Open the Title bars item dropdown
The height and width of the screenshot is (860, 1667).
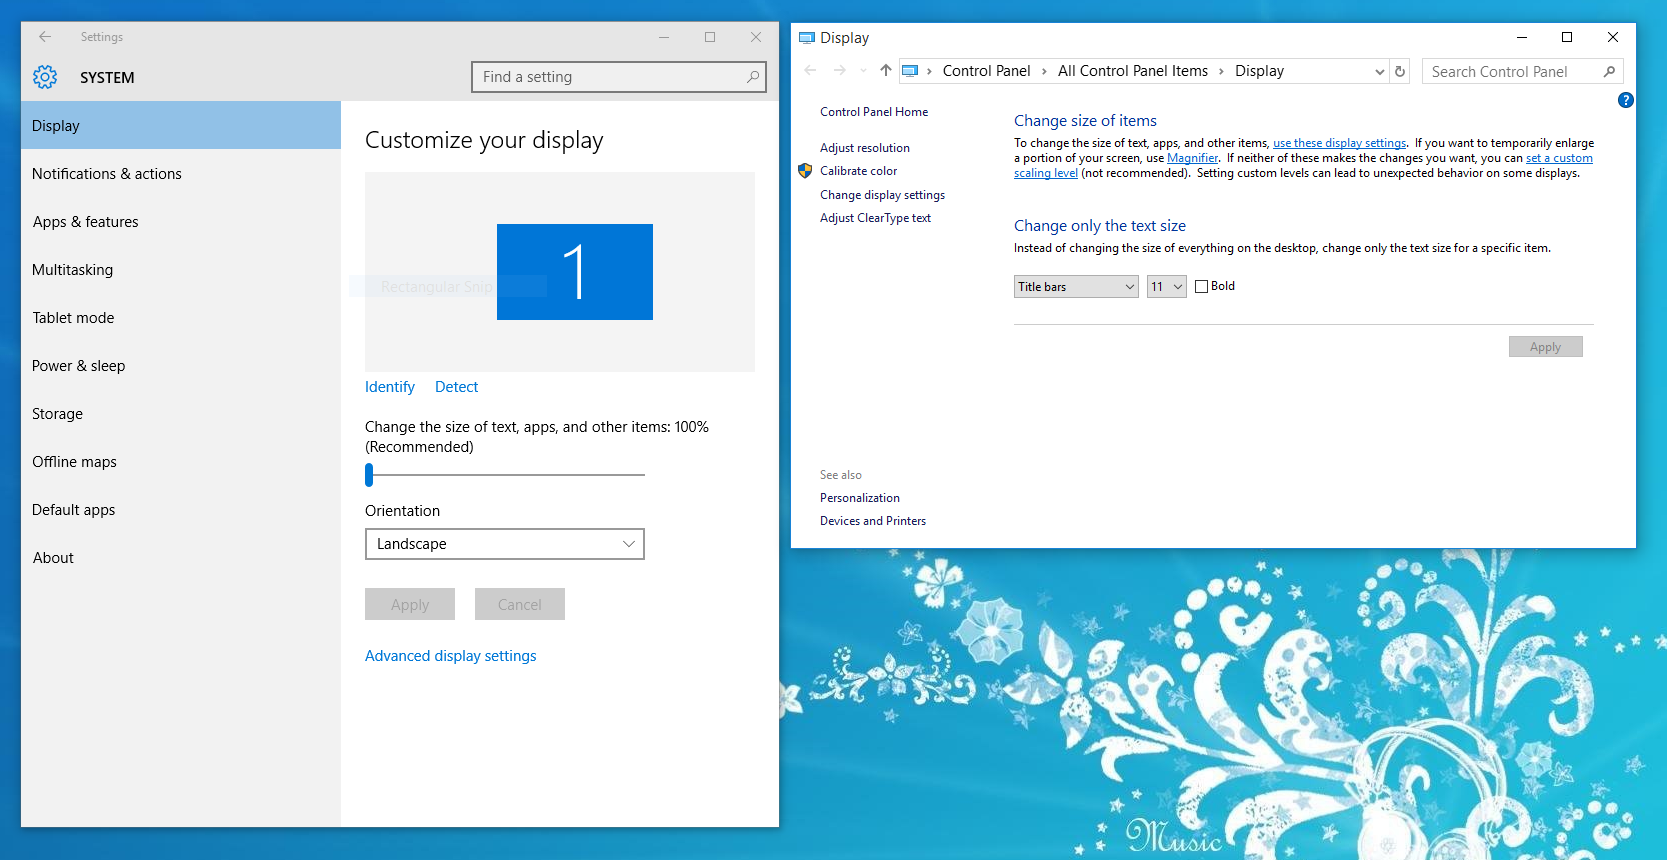1076,287
